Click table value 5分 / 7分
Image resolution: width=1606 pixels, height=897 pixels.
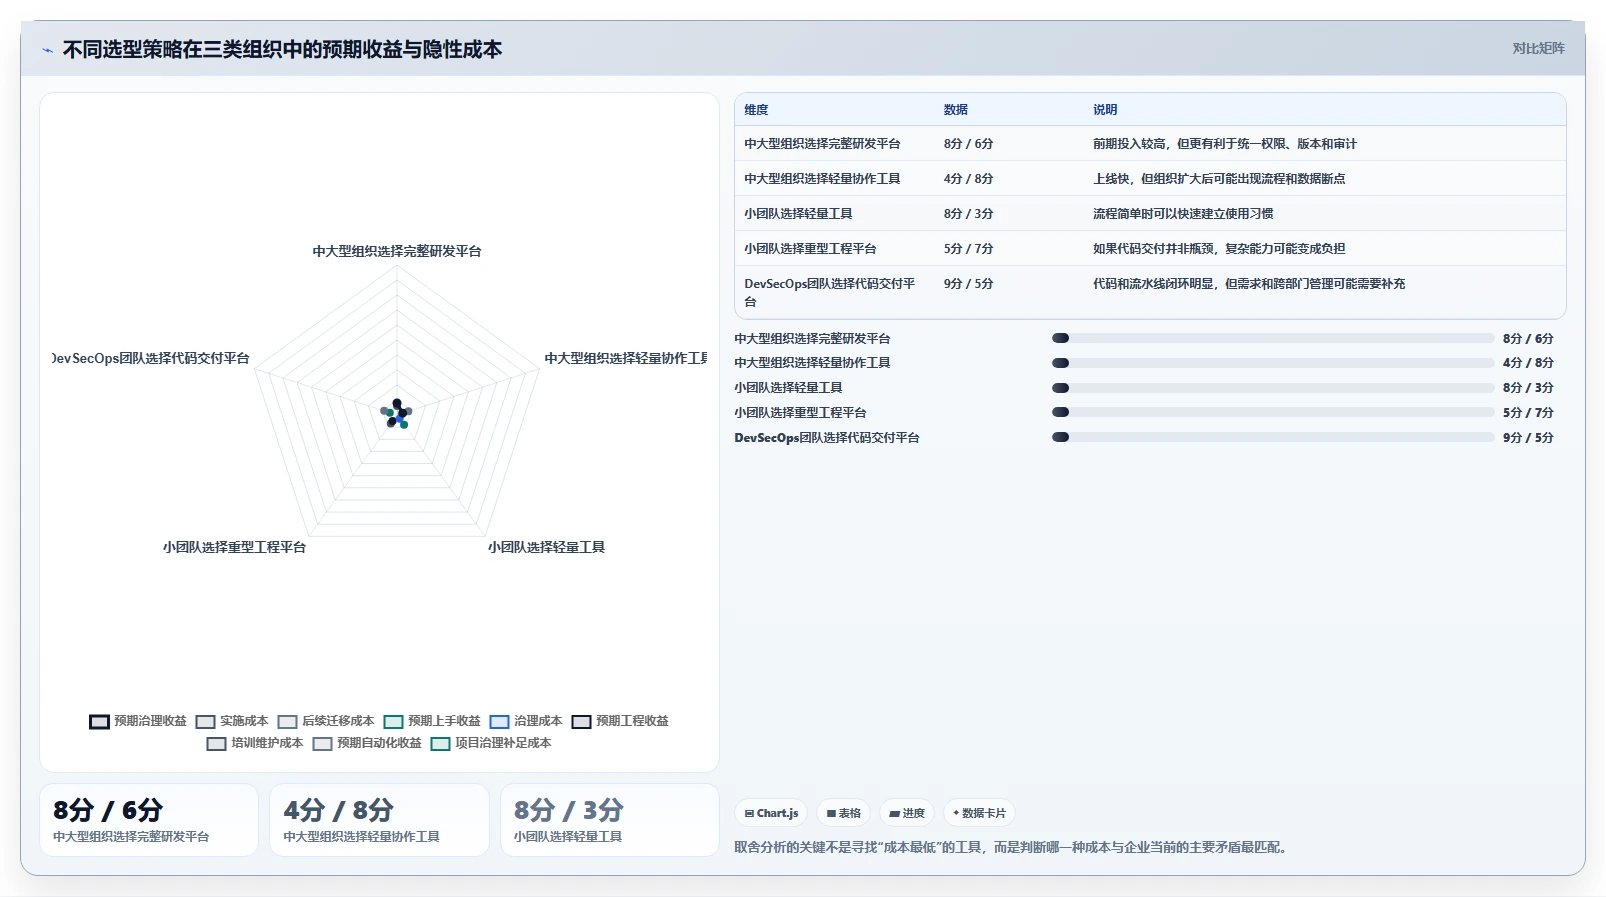coord(968,249)
